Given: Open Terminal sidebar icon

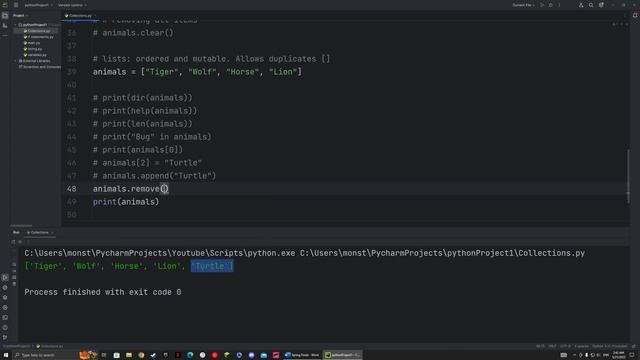Looking at the screenshot, I should coord(5,317).
